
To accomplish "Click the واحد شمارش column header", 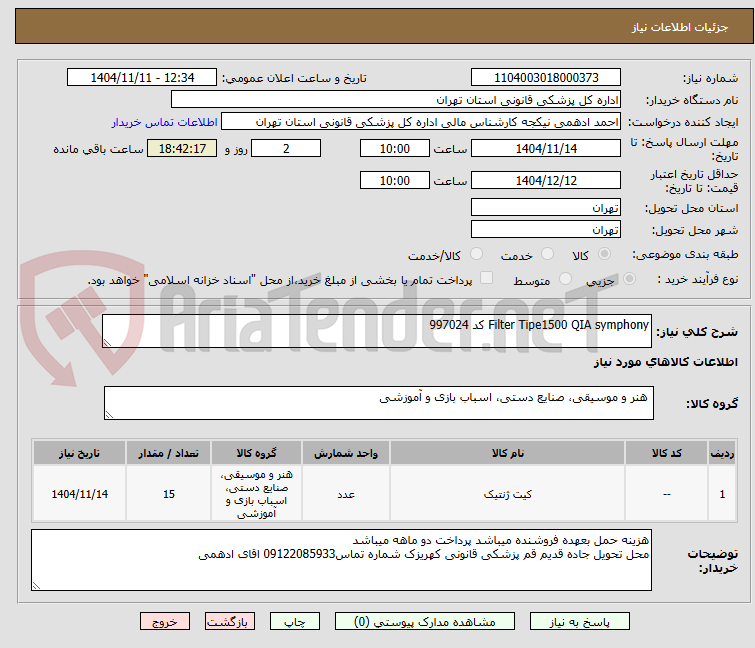I will (346, 453).
